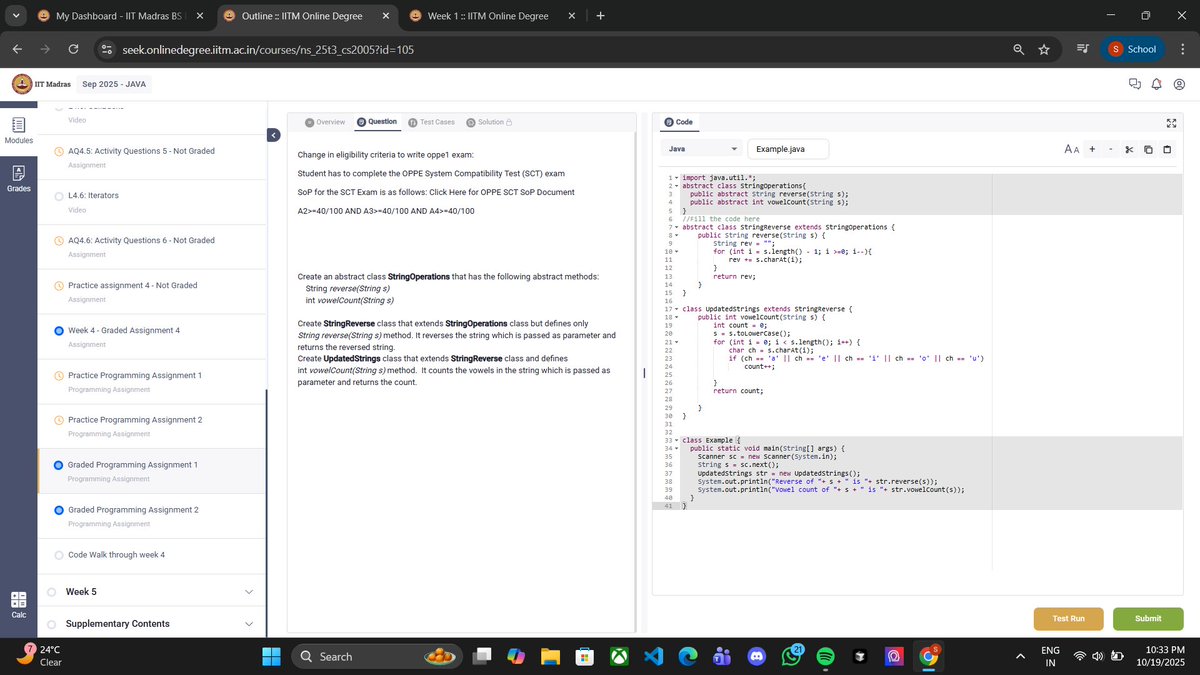Increase editor font with plus icon
Viewport: 1200px width, 675px height.
(x=1092, y=149)
